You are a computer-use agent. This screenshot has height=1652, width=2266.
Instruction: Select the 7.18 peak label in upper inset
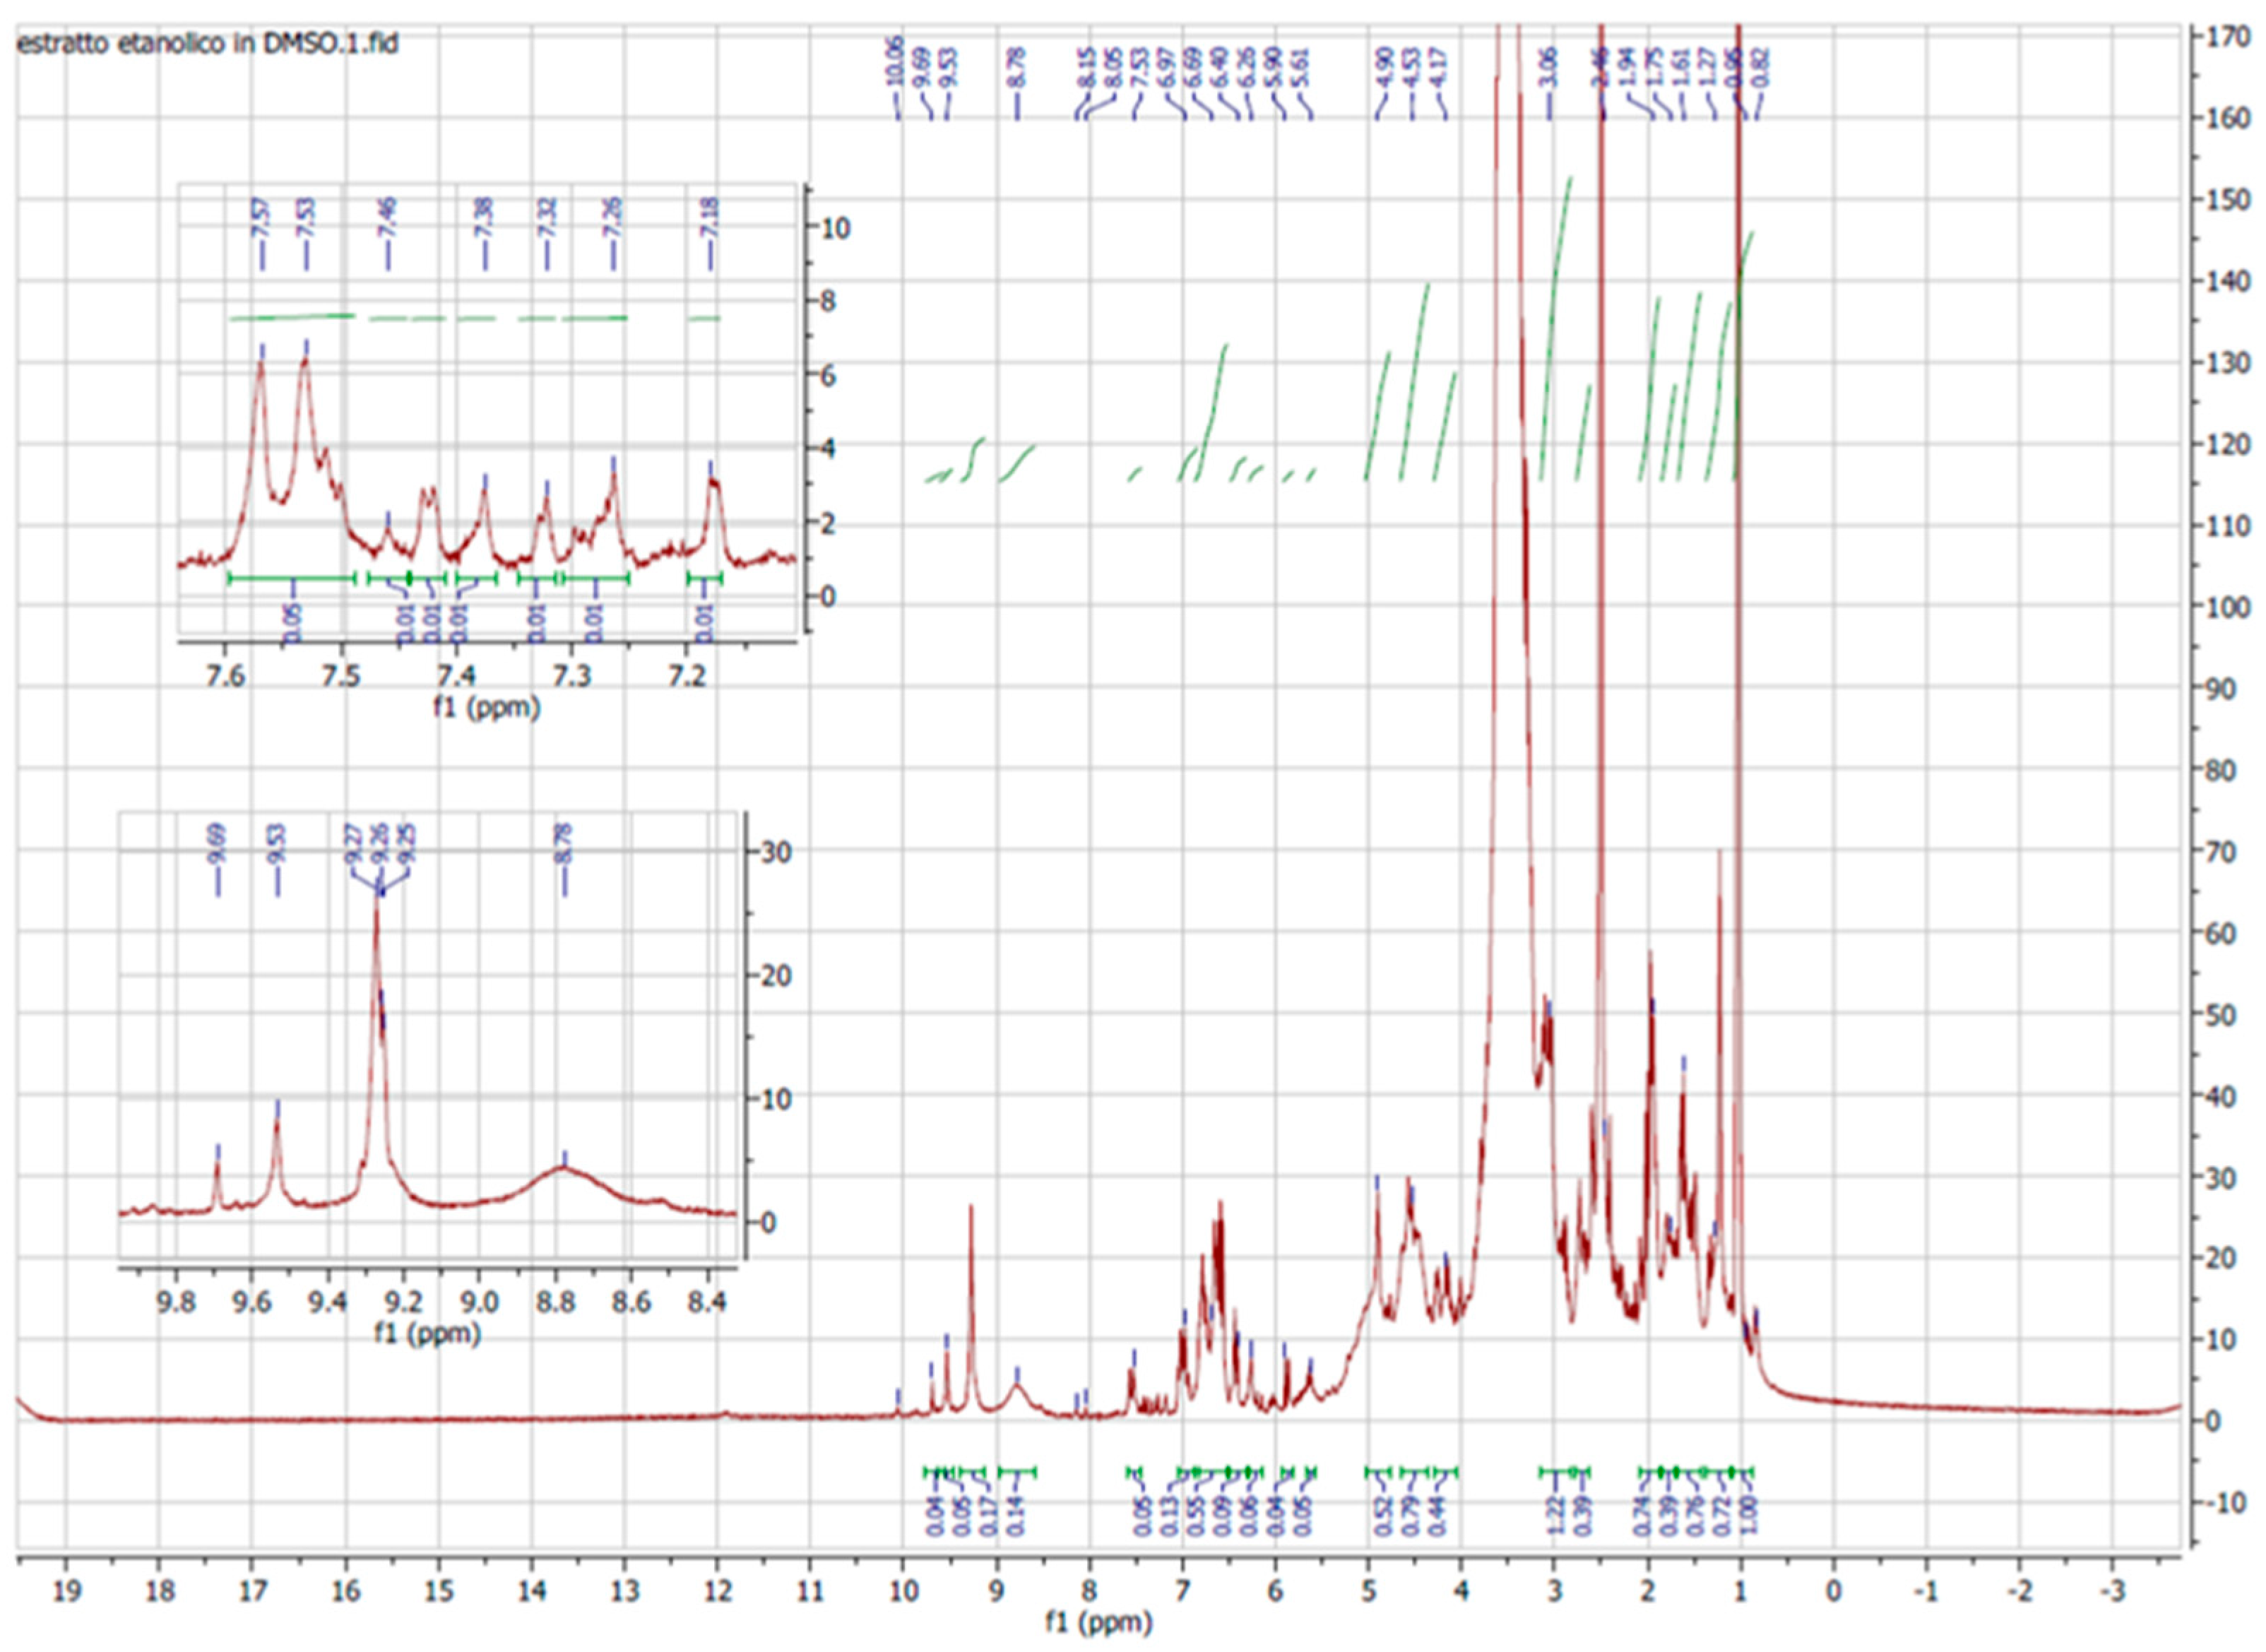point(710,218)
